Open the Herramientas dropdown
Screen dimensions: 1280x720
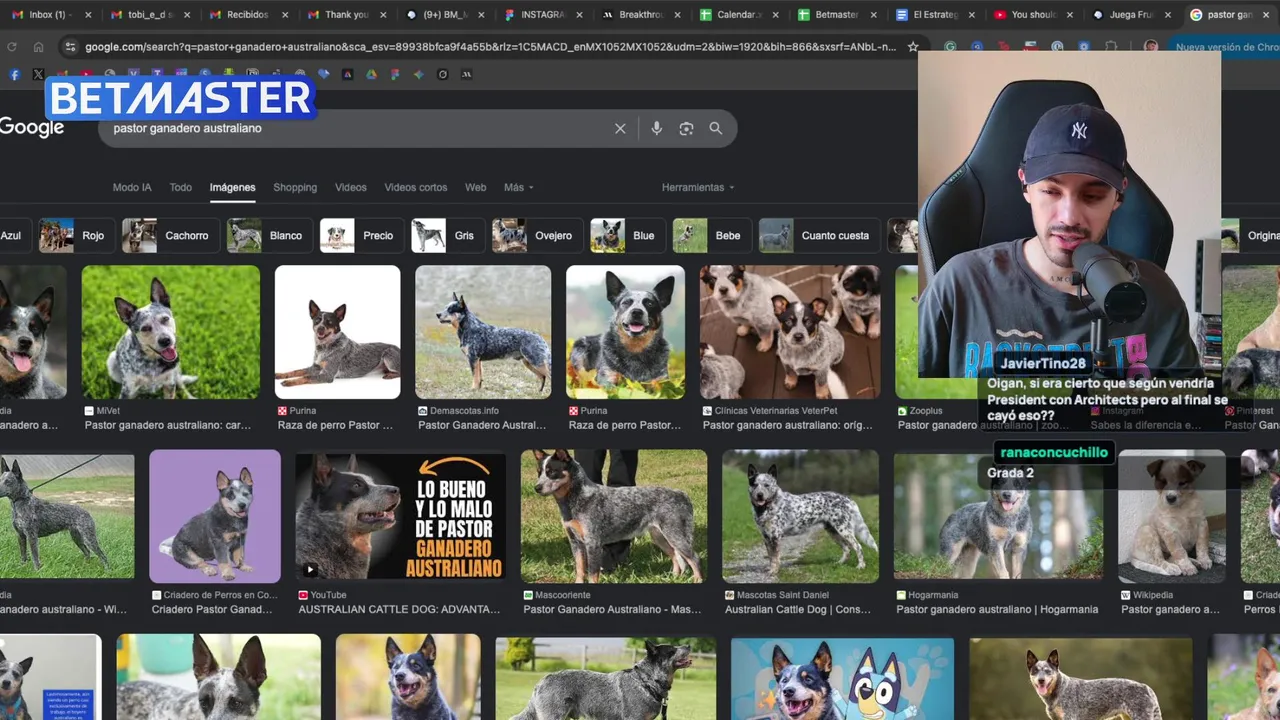point(698,187)
